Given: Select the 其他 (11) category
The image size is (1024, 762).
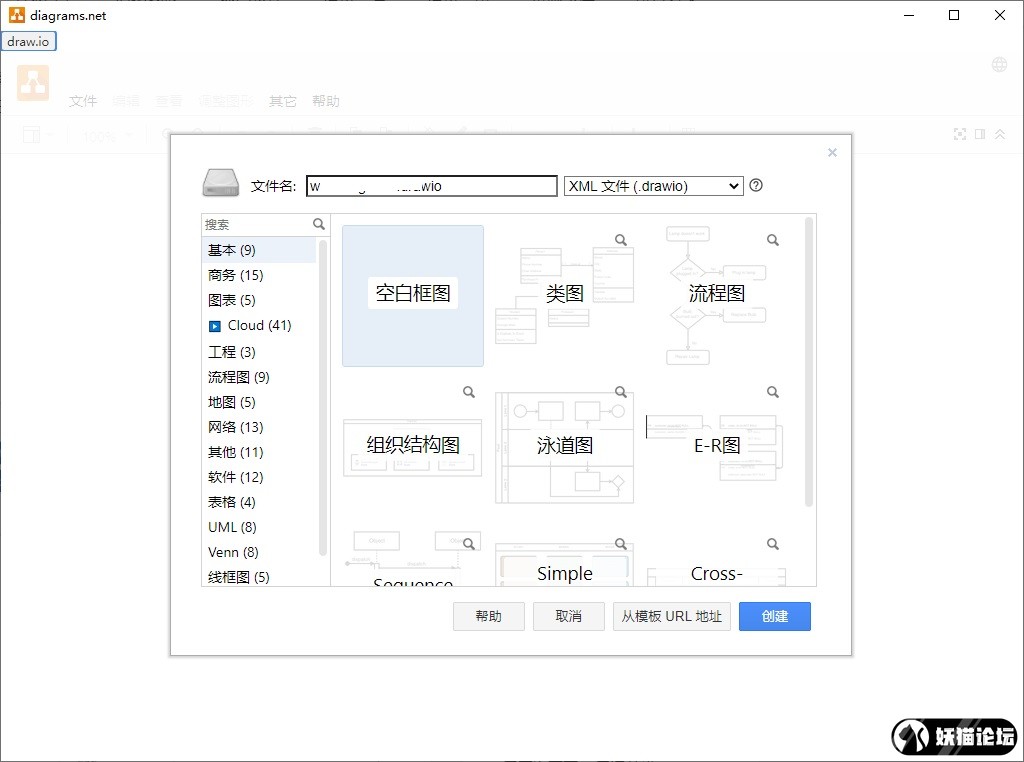Looking at the screenshot, I should point(259,452).
